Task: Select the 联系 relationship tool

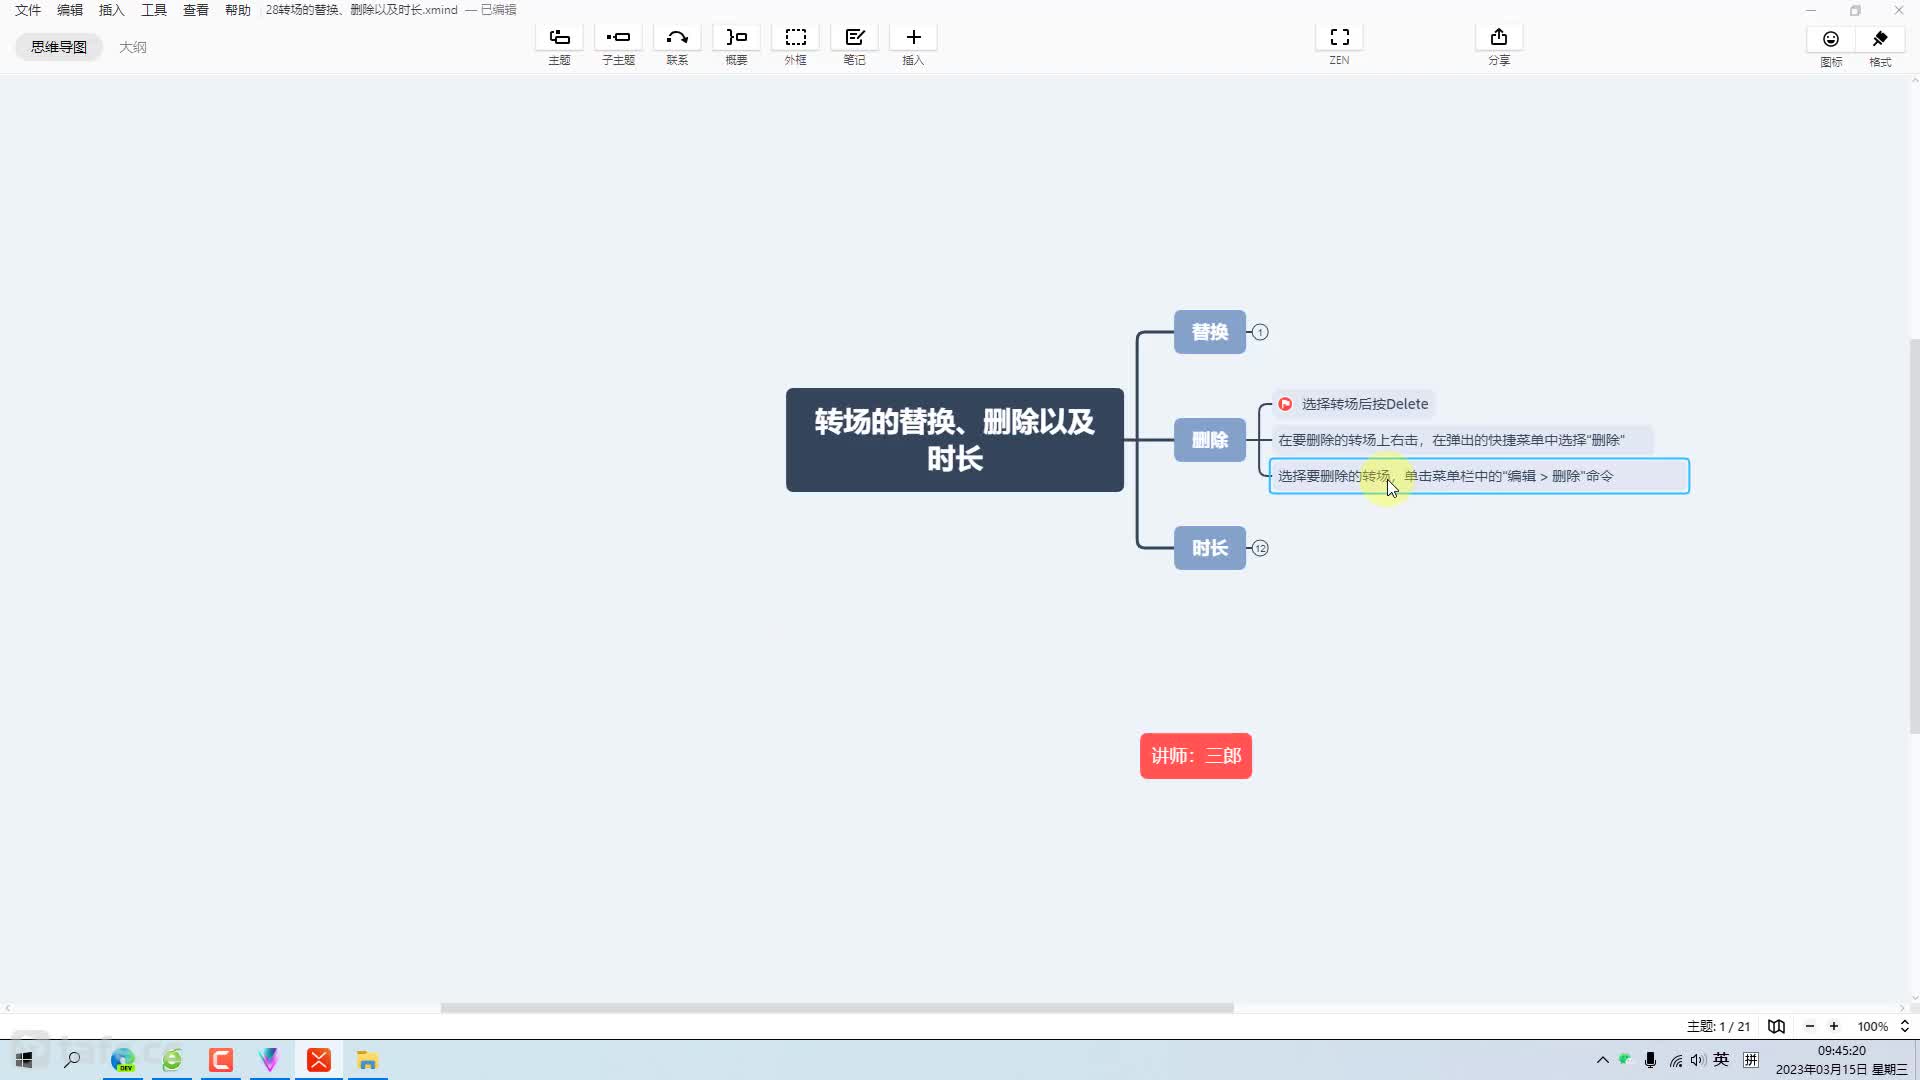Action: [677, 38]
